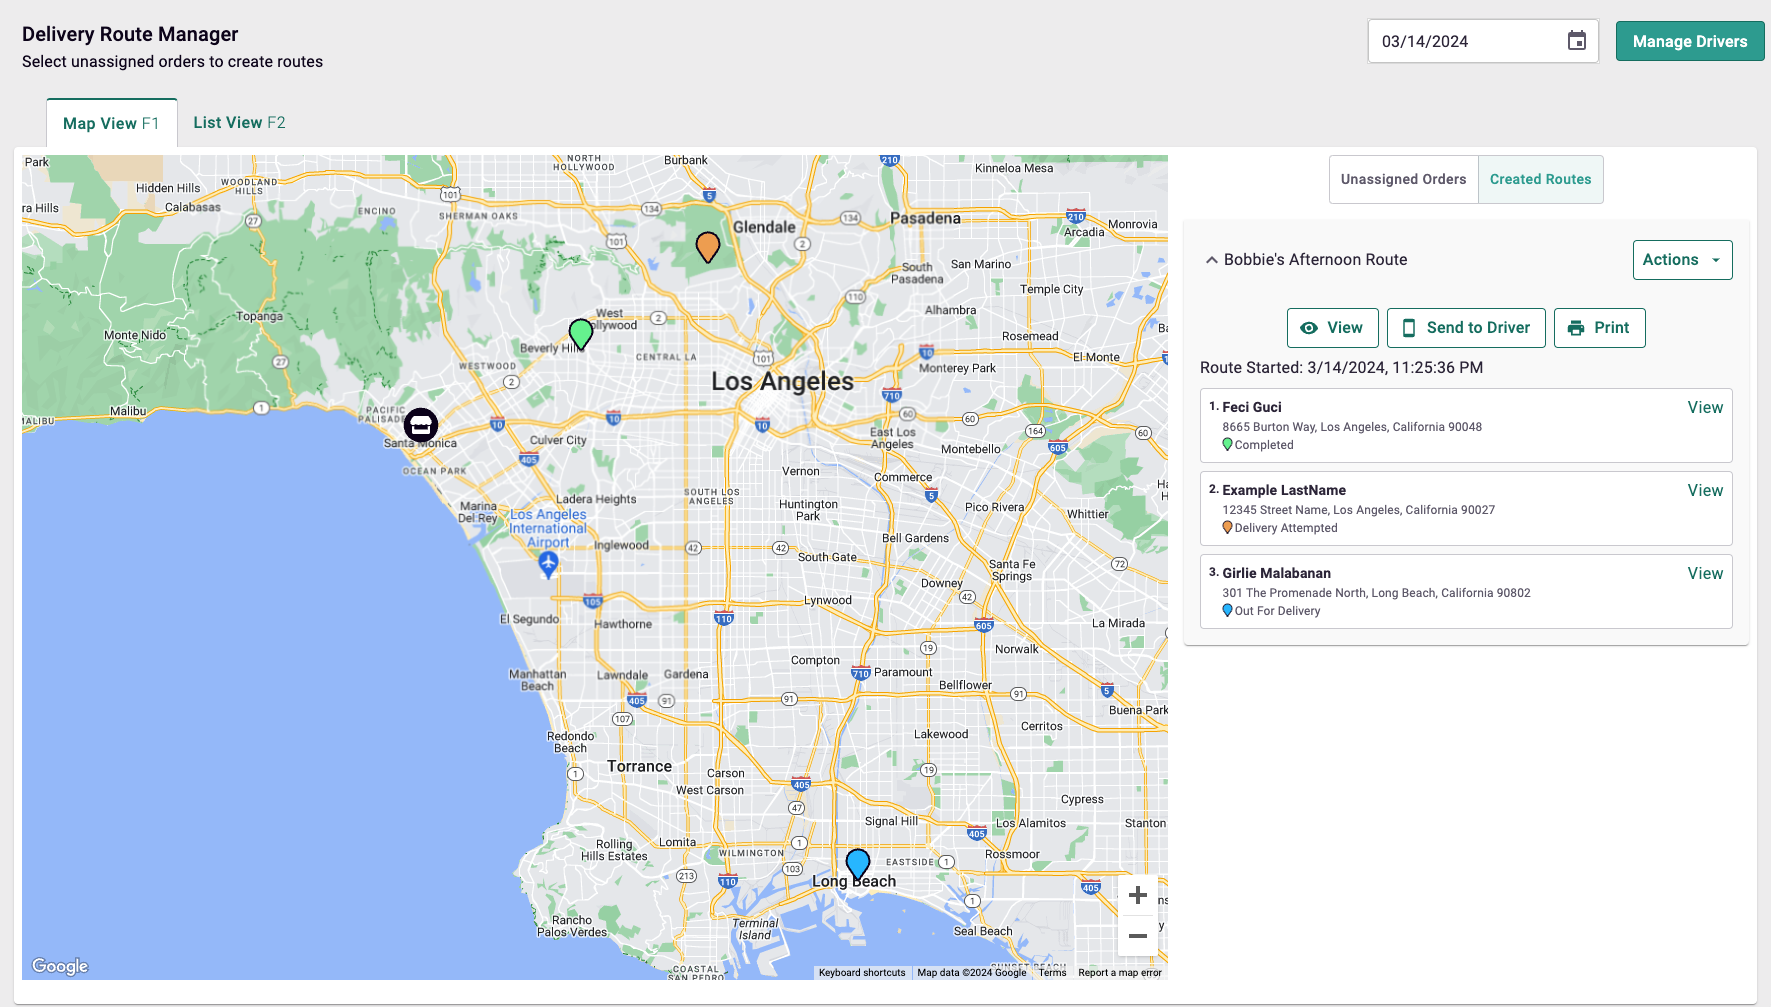Click the Example LastName stop name
This screenshot has width=1771, height=1007.
(1284, 490)
